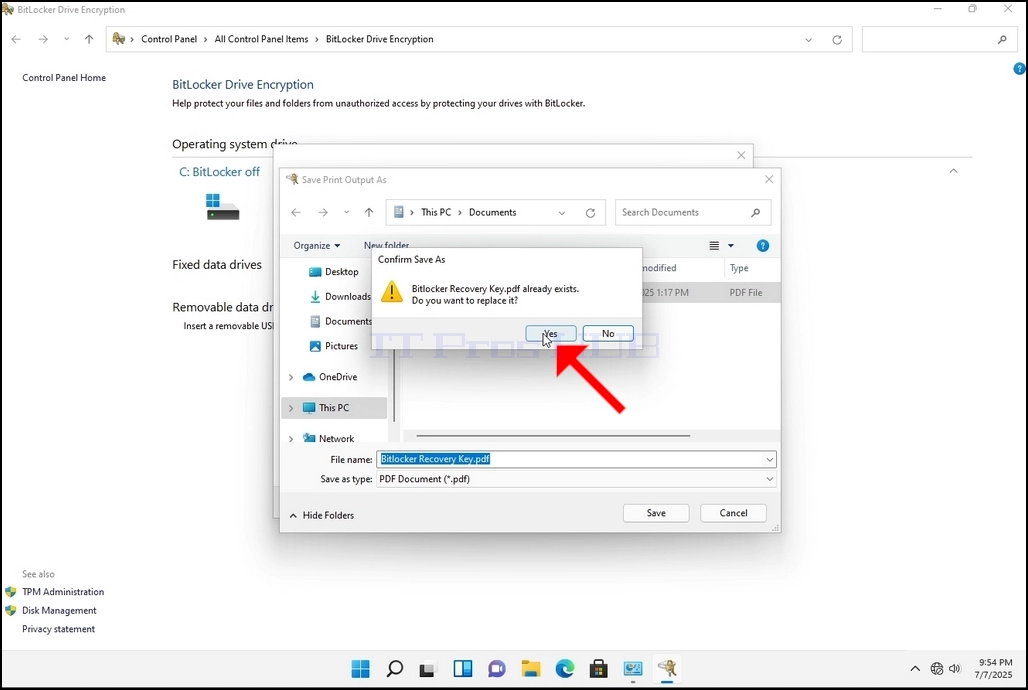
Task: Open Disk Management link
Action: click(59, 610)
